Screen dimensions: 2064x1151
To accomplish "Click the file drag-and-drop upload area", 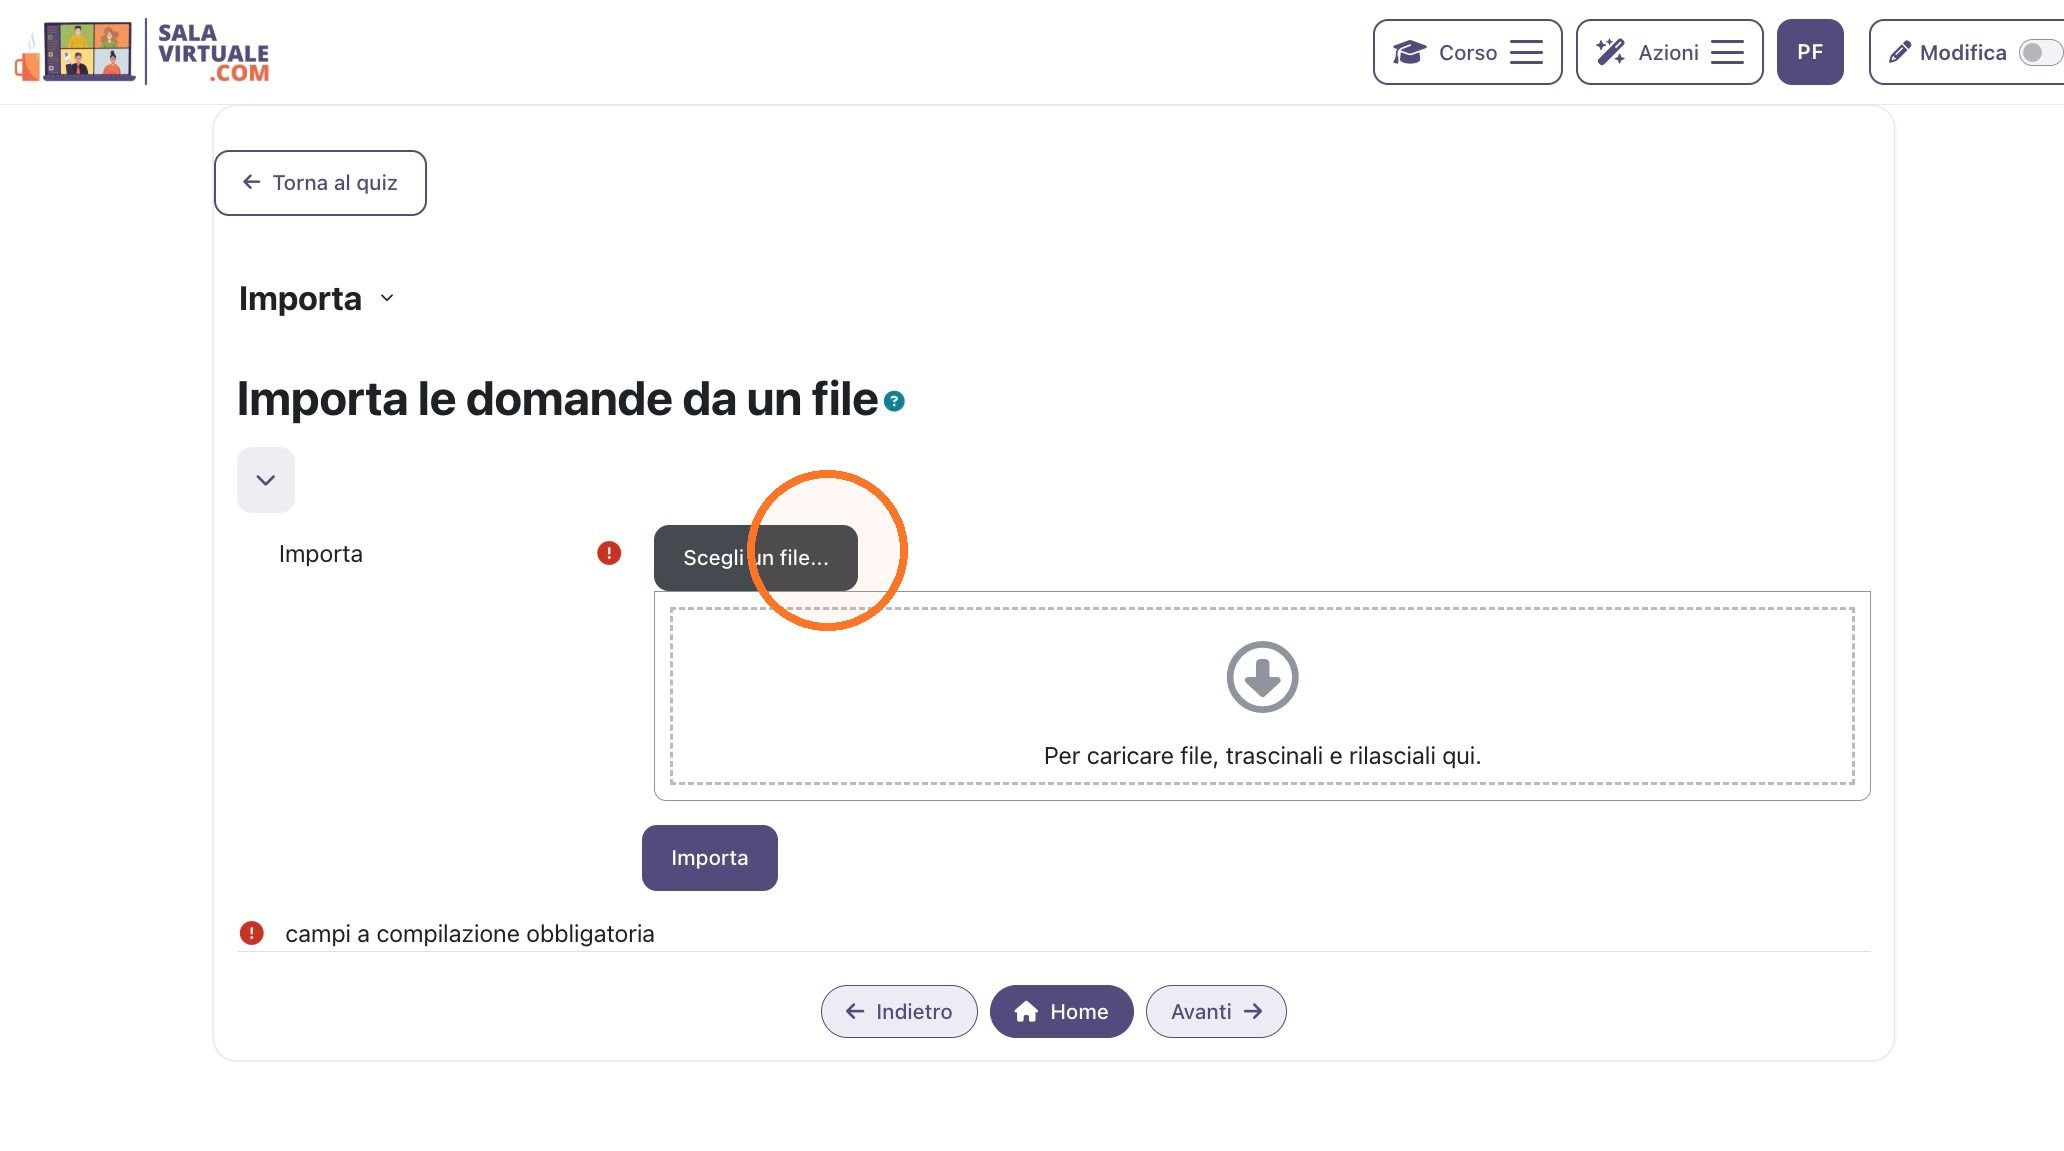I will 1262,696.
